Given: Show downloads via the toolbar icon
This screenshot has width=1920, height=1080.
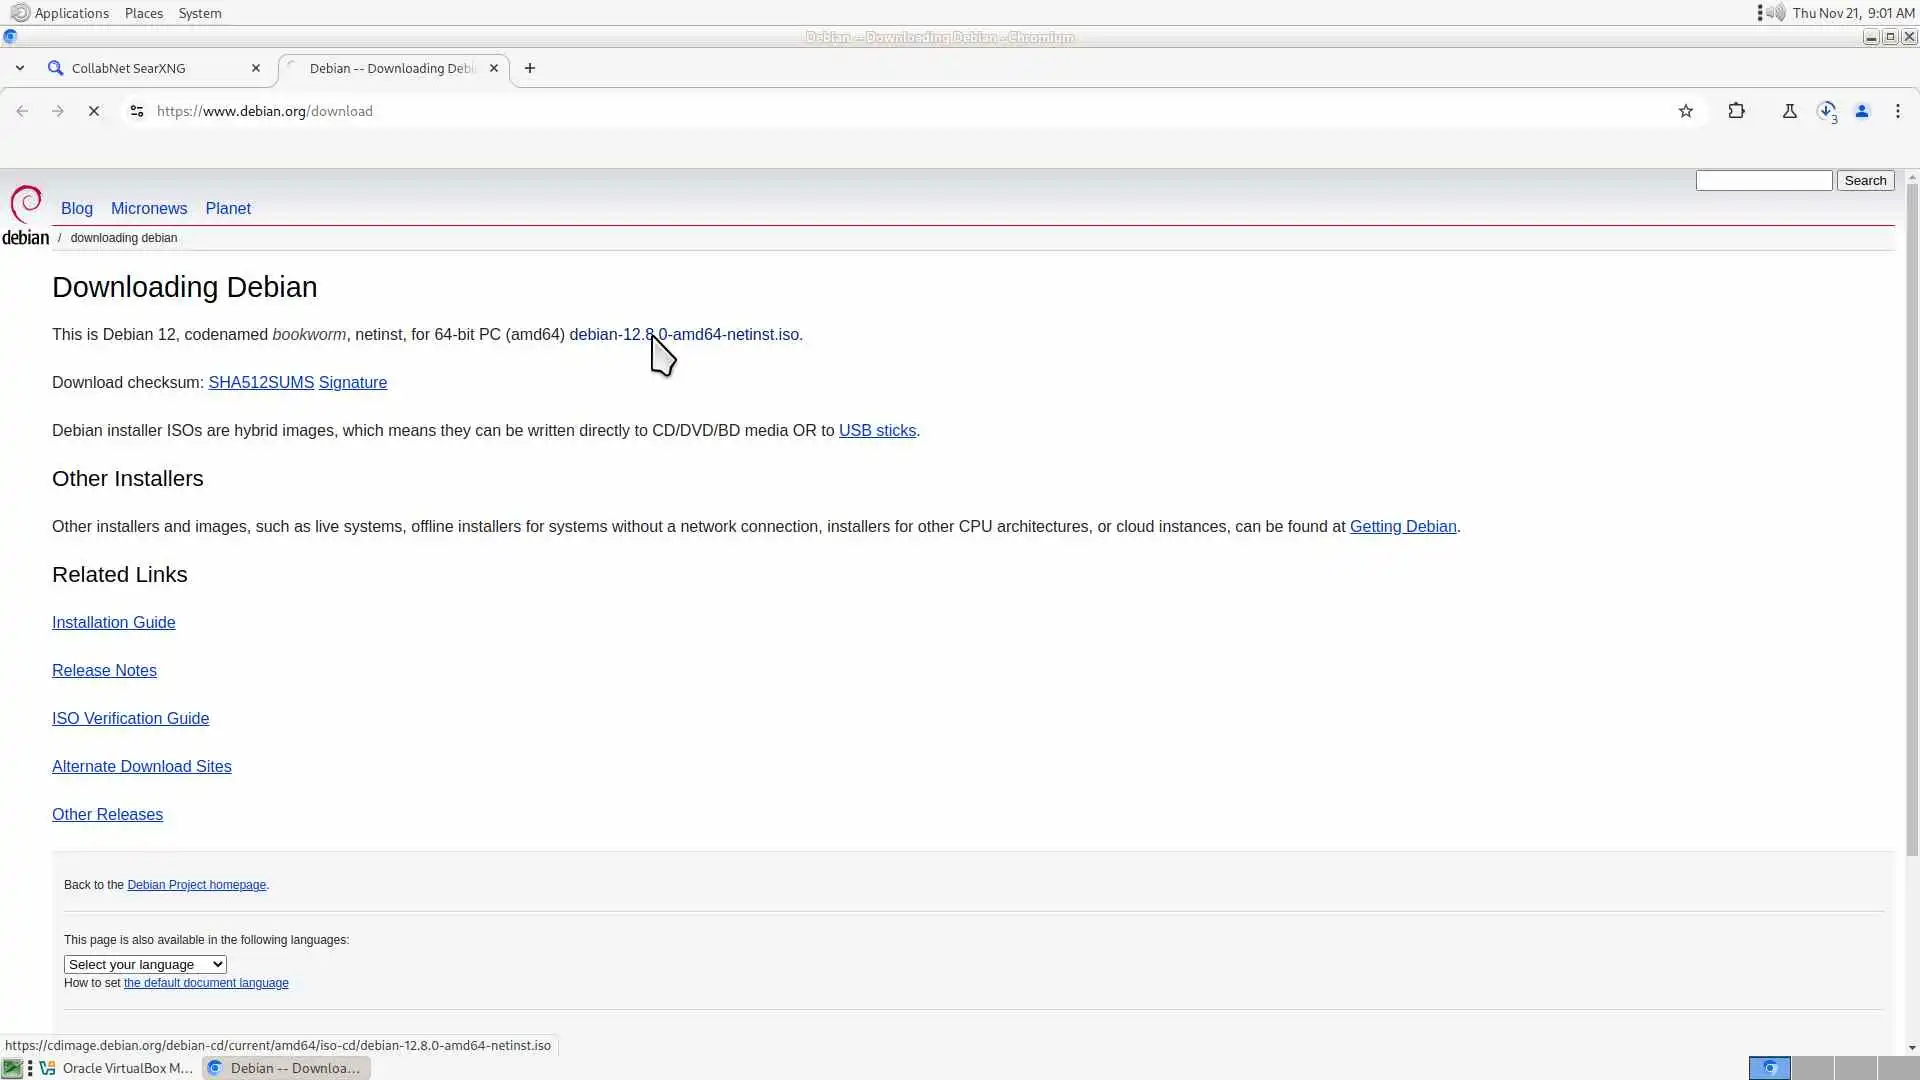Looking at the screenshot, I should [x=1826, y=111].
